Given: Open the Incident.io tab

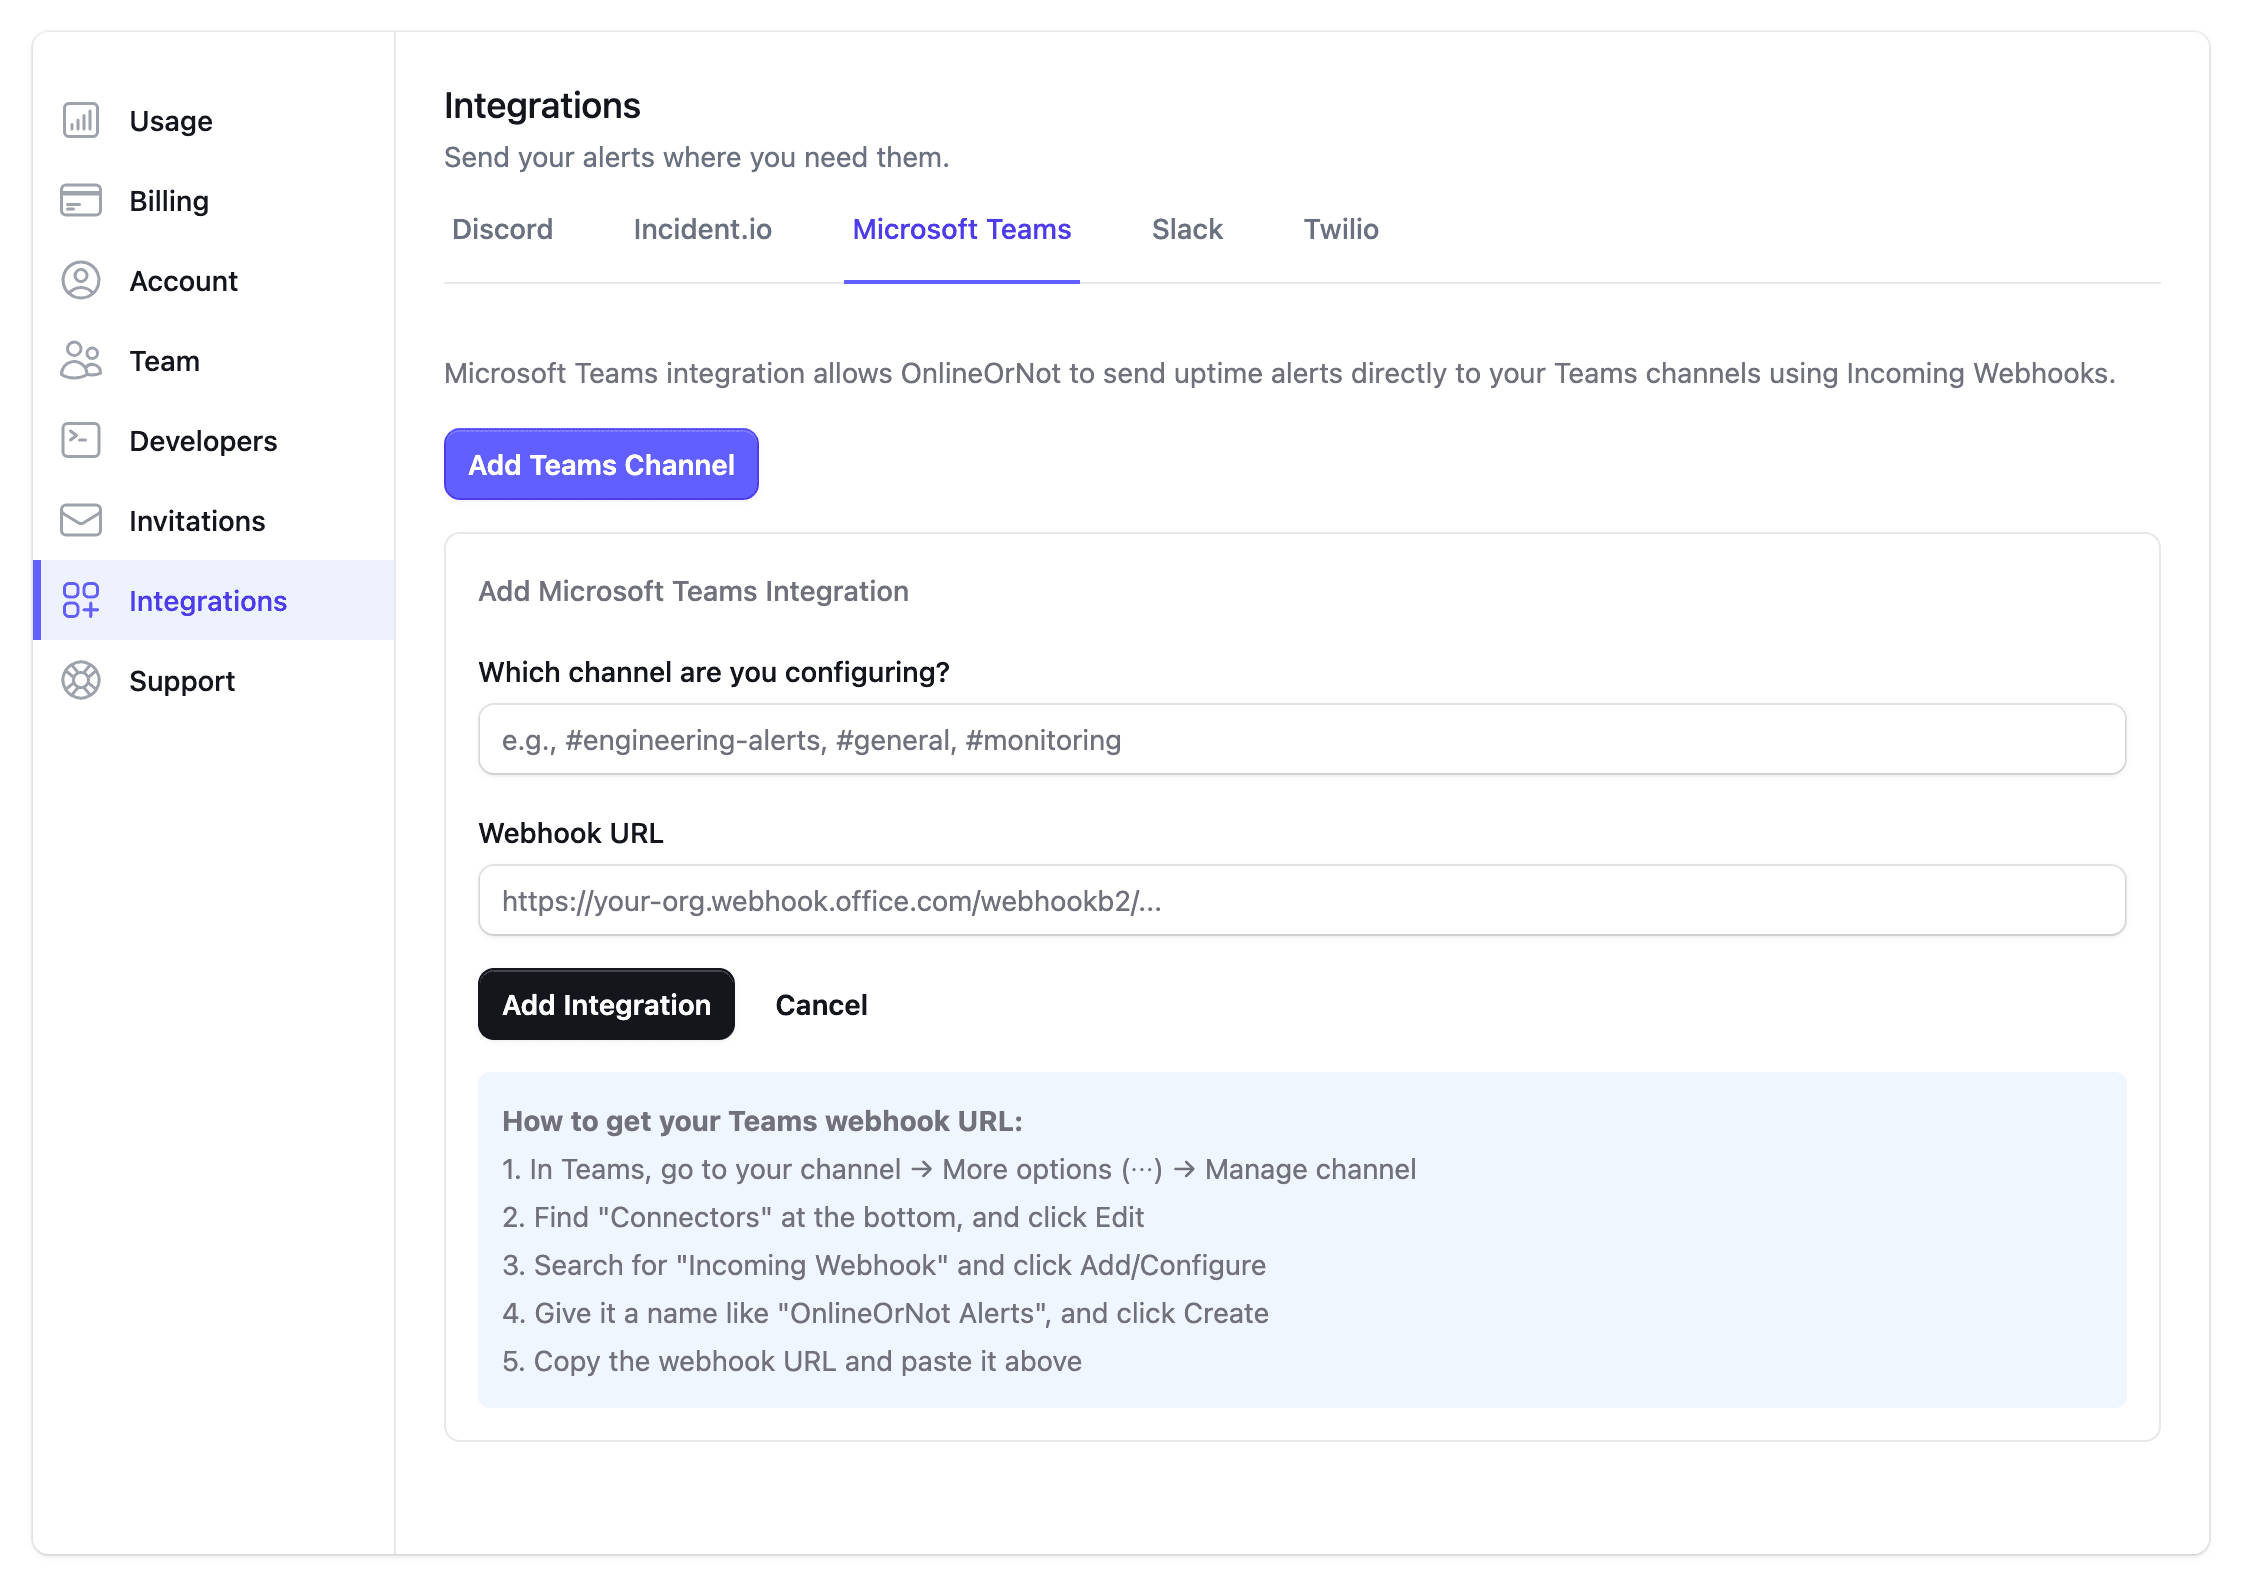Looking at the screenshot, I should coord(702,229).
